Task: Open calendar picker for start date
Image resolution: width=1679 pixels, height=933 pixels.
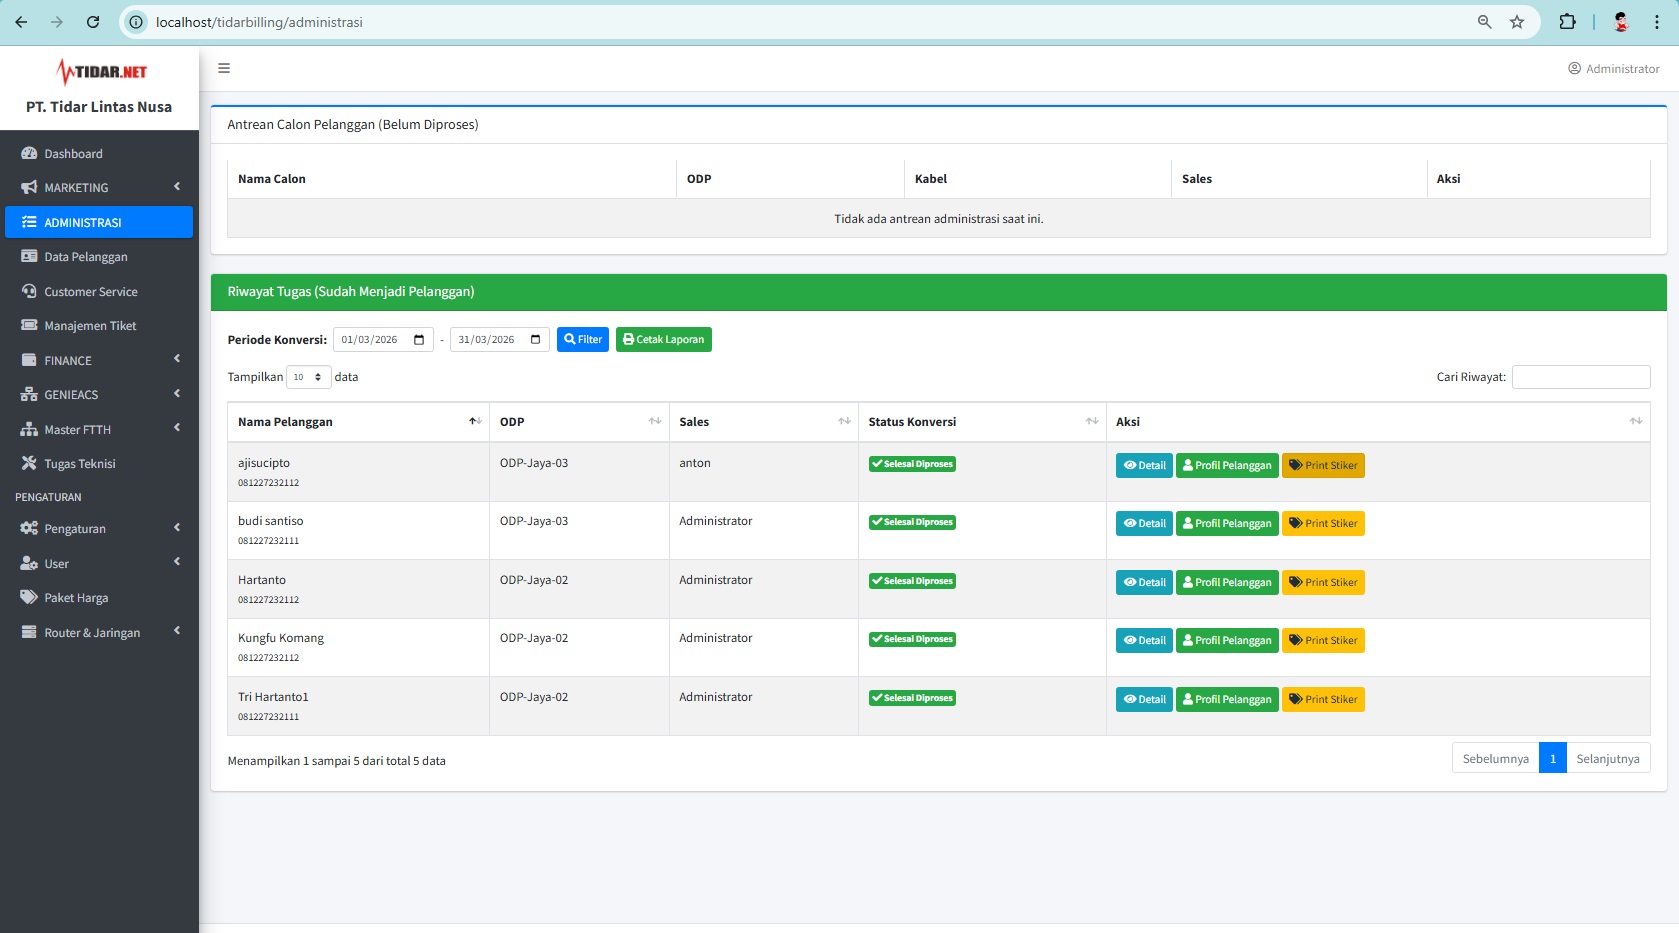Action: point(419,340)
